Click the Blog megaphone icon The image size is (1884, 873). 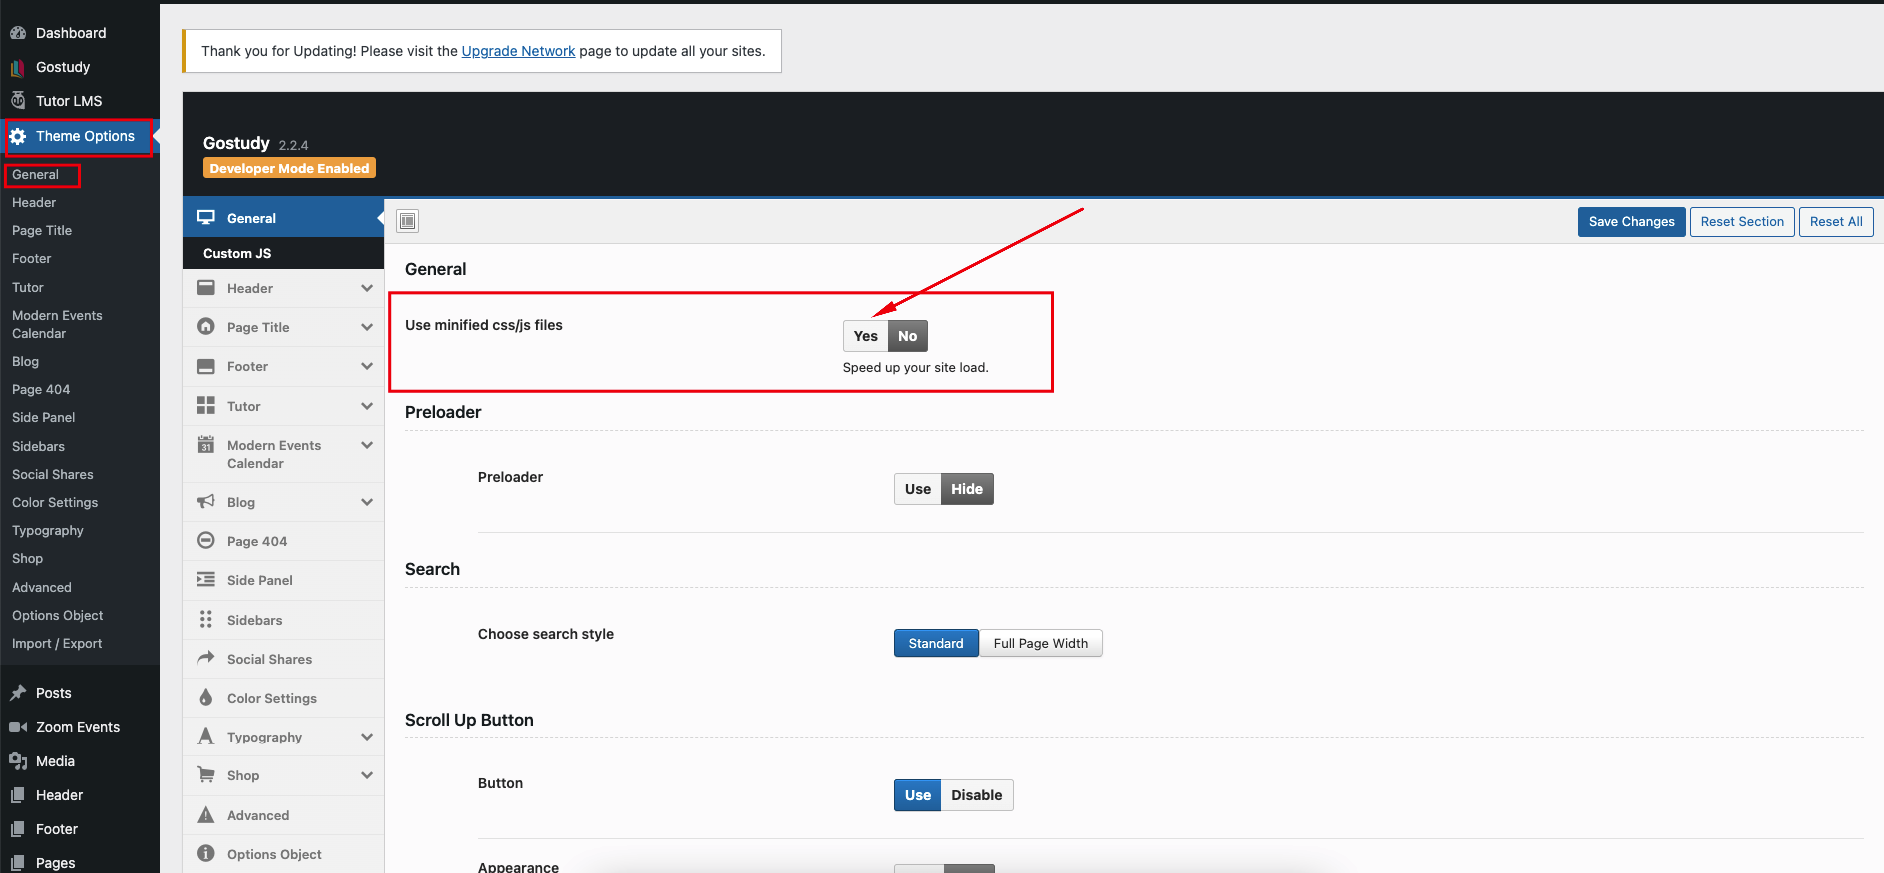pyautogui.click(x=206, y=501)
